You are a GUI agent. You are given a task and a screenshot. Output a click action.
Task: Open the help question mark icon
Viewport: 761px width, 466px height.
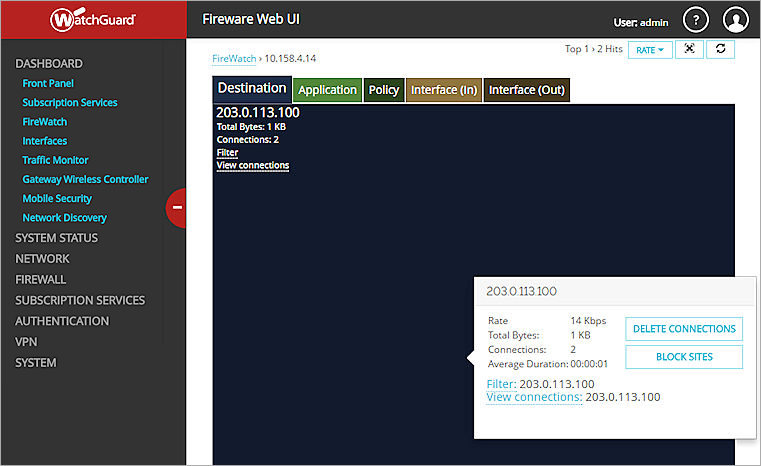pyautogui.click(x=695, y=20)
